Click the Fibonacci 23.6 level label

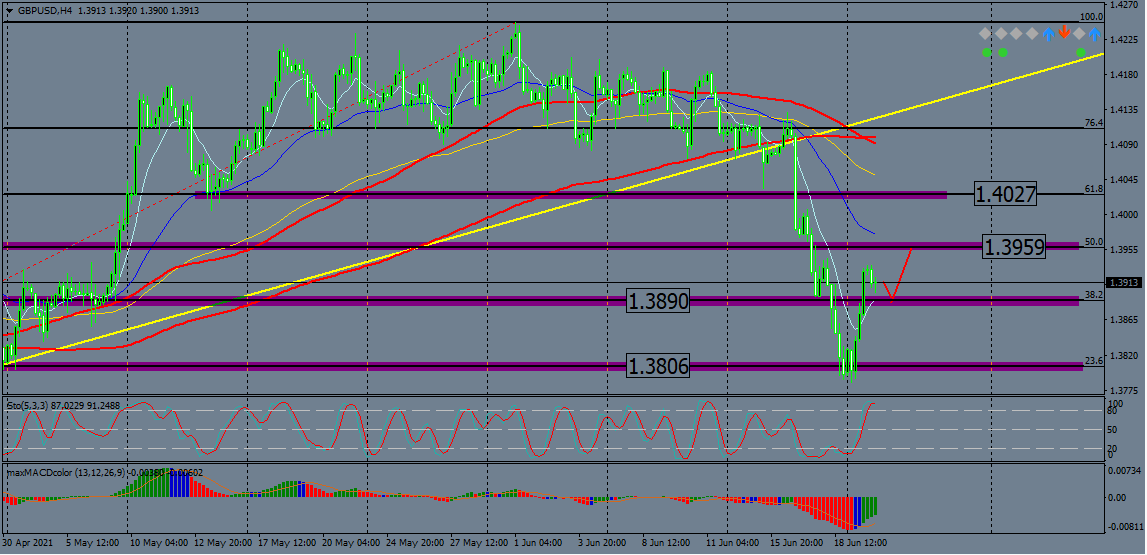[1094, 360]
